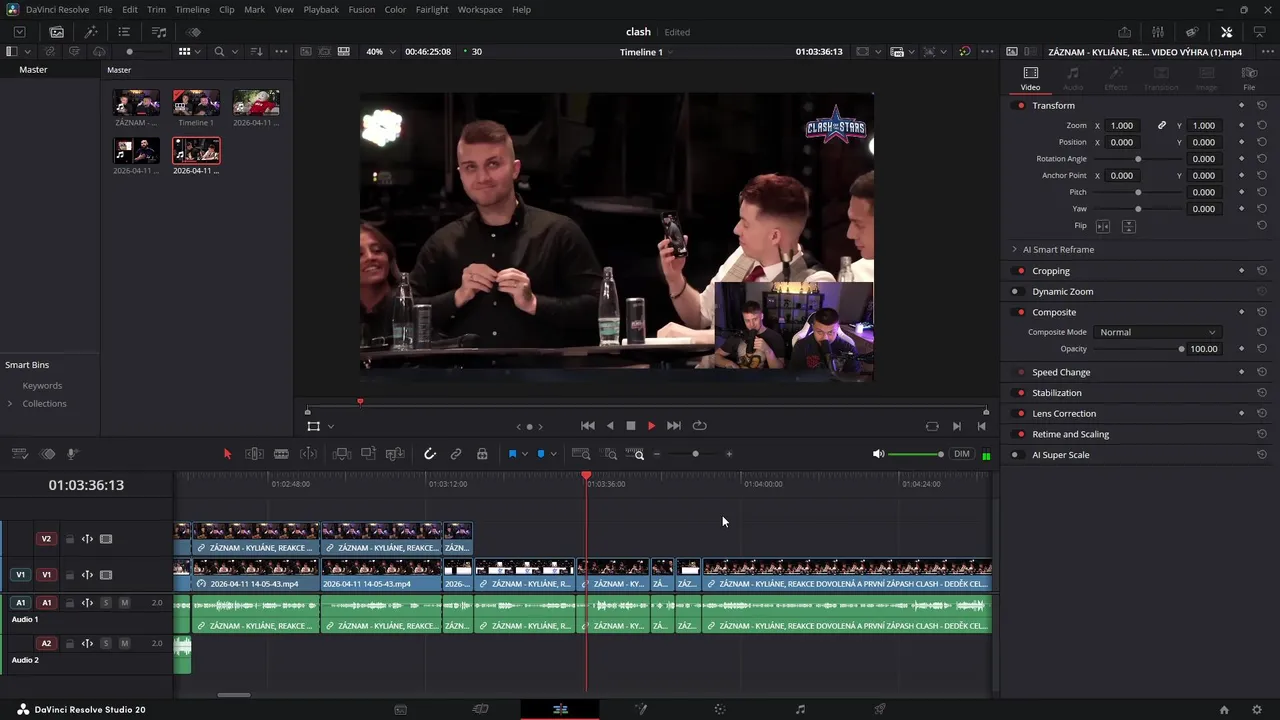Mute the Audio 2 track (M)
The height and width of the screenshot is (720, 1280).
click(x=124, y=643)
